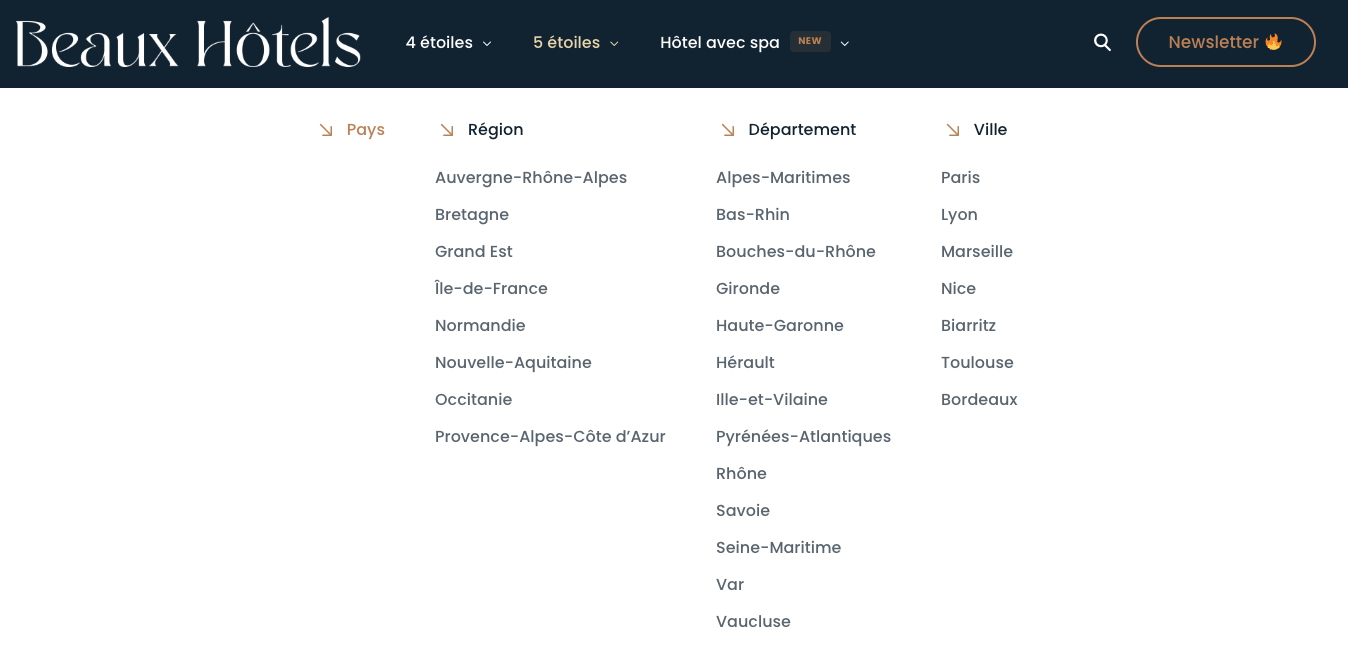
Task: Open the Paris city link
Action: [x=960, y=178]
